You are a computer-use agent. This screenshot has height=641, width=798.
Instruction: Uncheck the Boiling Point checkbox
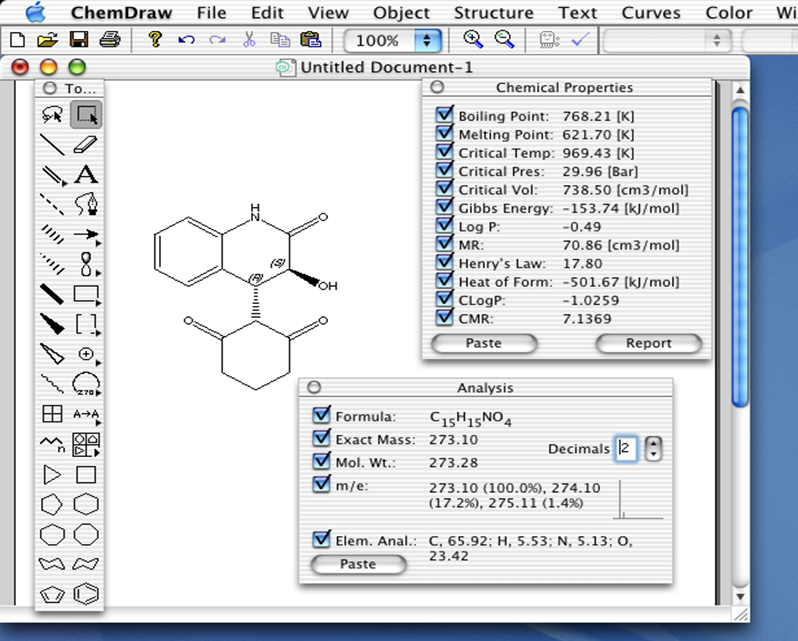tap(444, 113)
